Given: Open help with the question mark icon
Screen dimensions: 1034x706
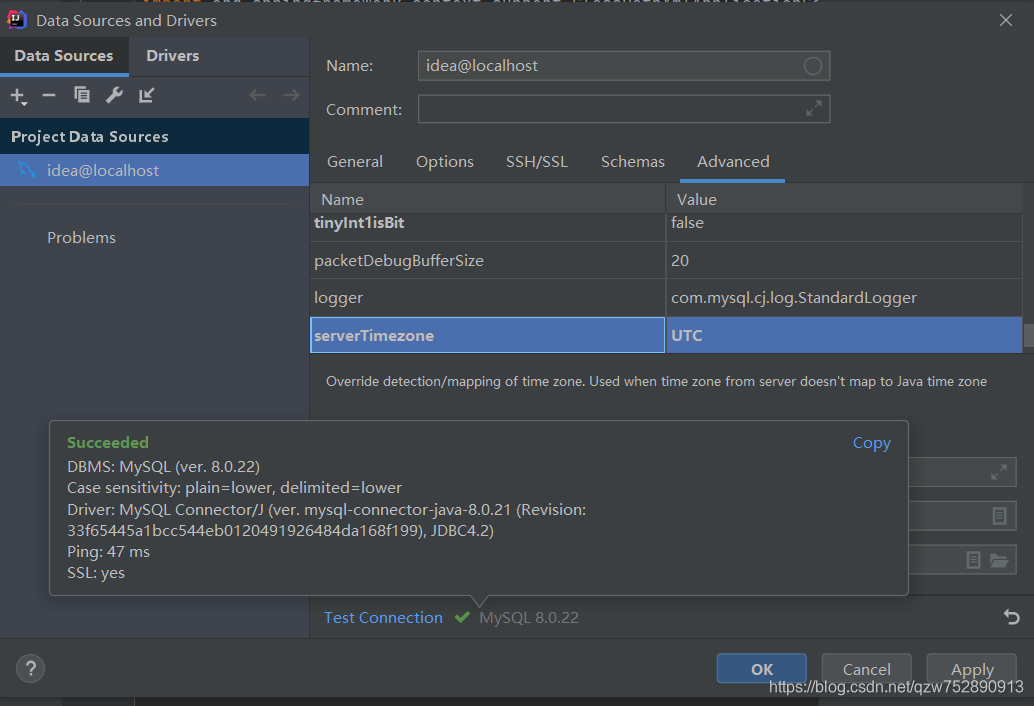Looking at the screenshot, I should click(30, 669).
